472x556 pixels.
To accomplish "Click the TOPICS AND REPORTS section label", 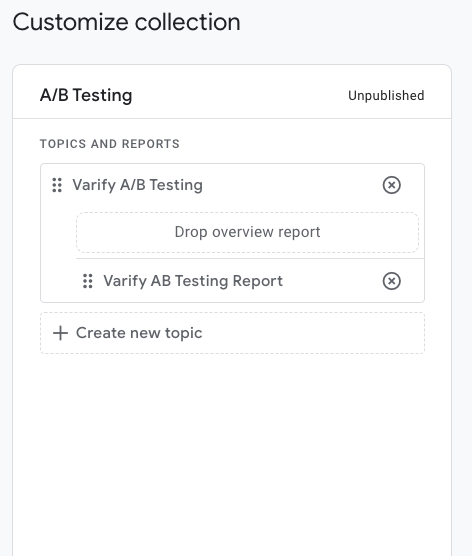I will coord(110,144).
